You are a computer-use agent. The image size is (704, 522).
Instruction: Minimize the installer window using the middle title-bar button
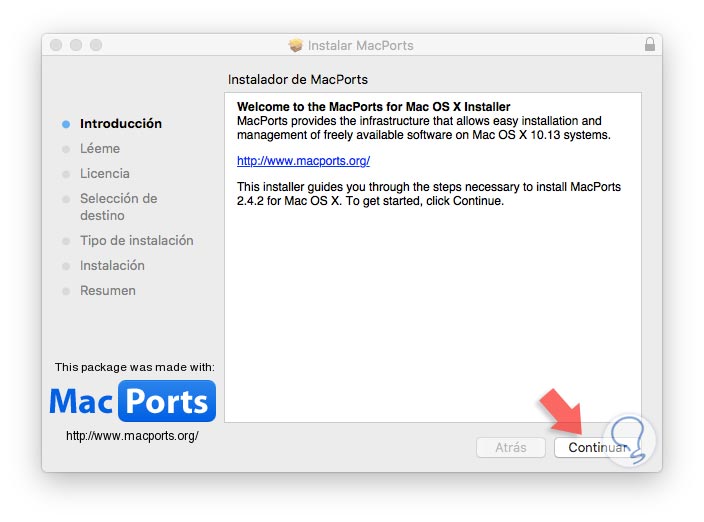76,45
